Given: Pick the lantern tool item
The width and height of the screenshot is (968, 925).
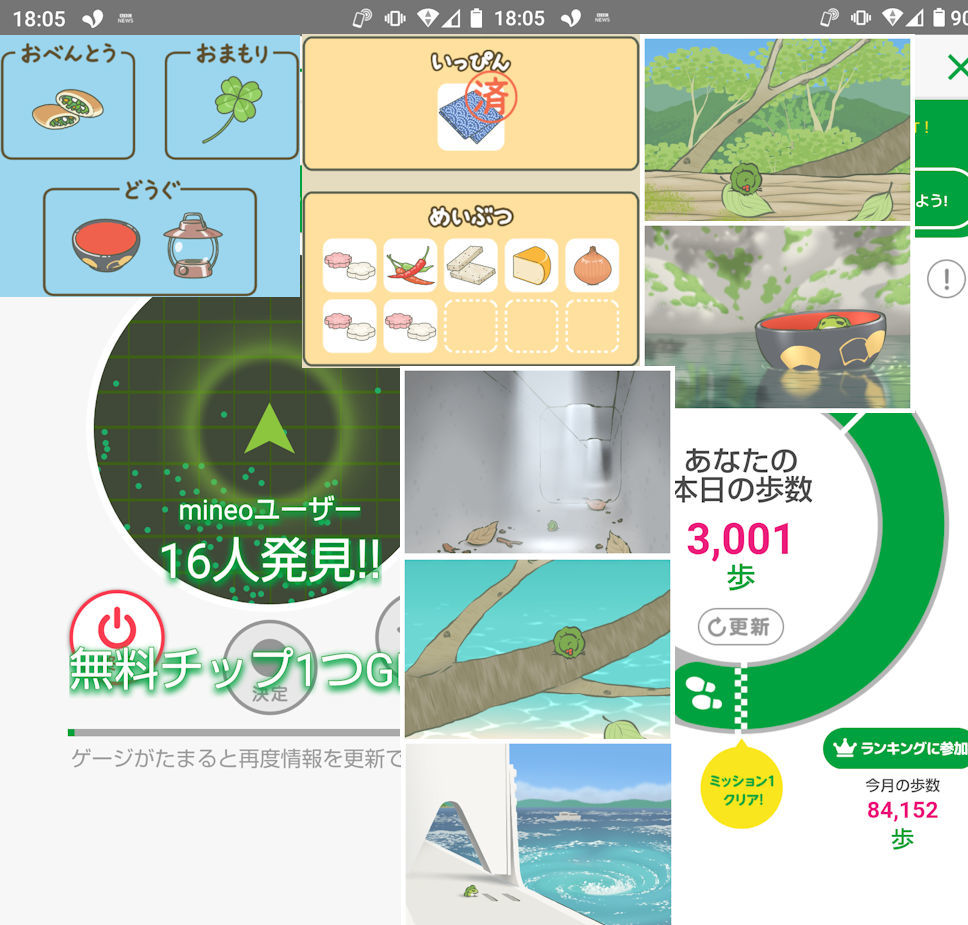Looking at the screenshot, I should tap(193, 245).
